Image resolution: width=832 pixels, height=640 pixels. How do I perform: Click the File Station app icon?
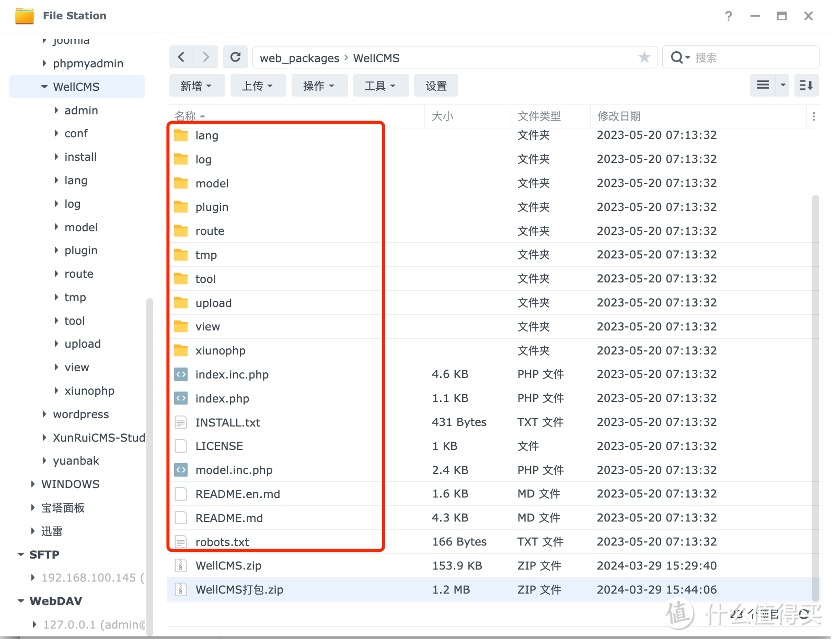coord(24,16)
